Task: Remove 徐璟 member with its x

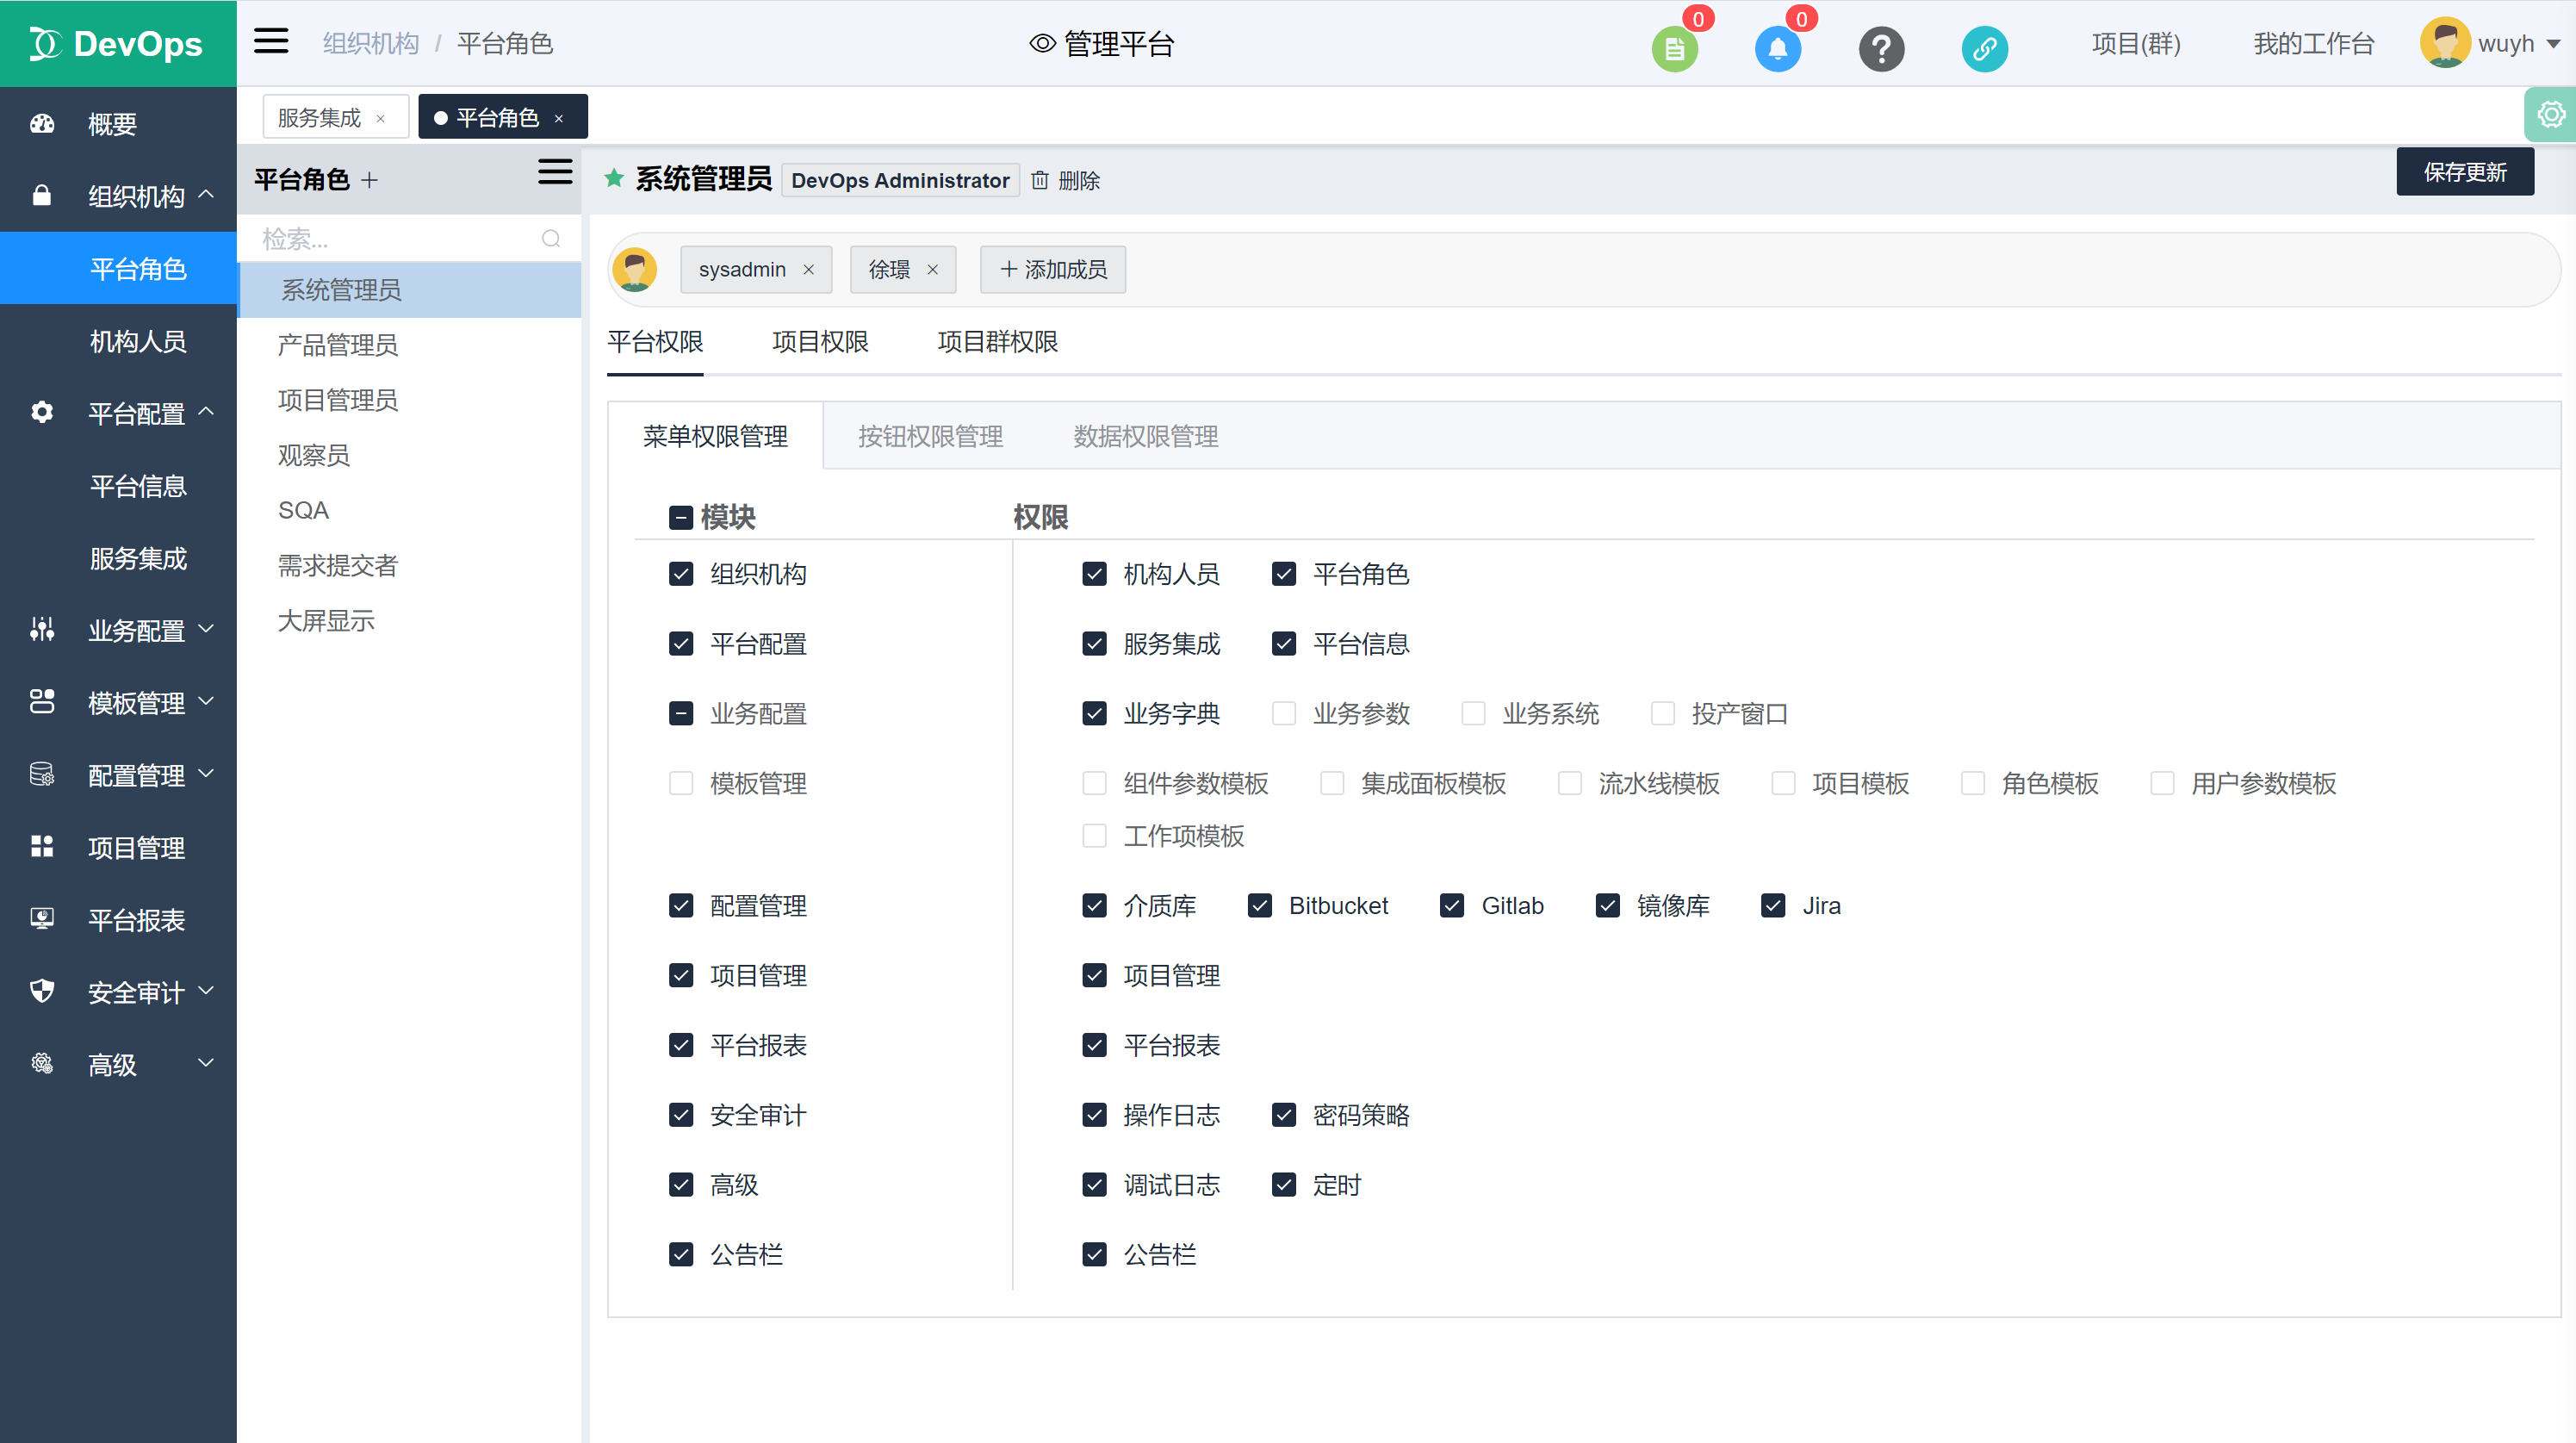Action: click(x=932, y=270)
